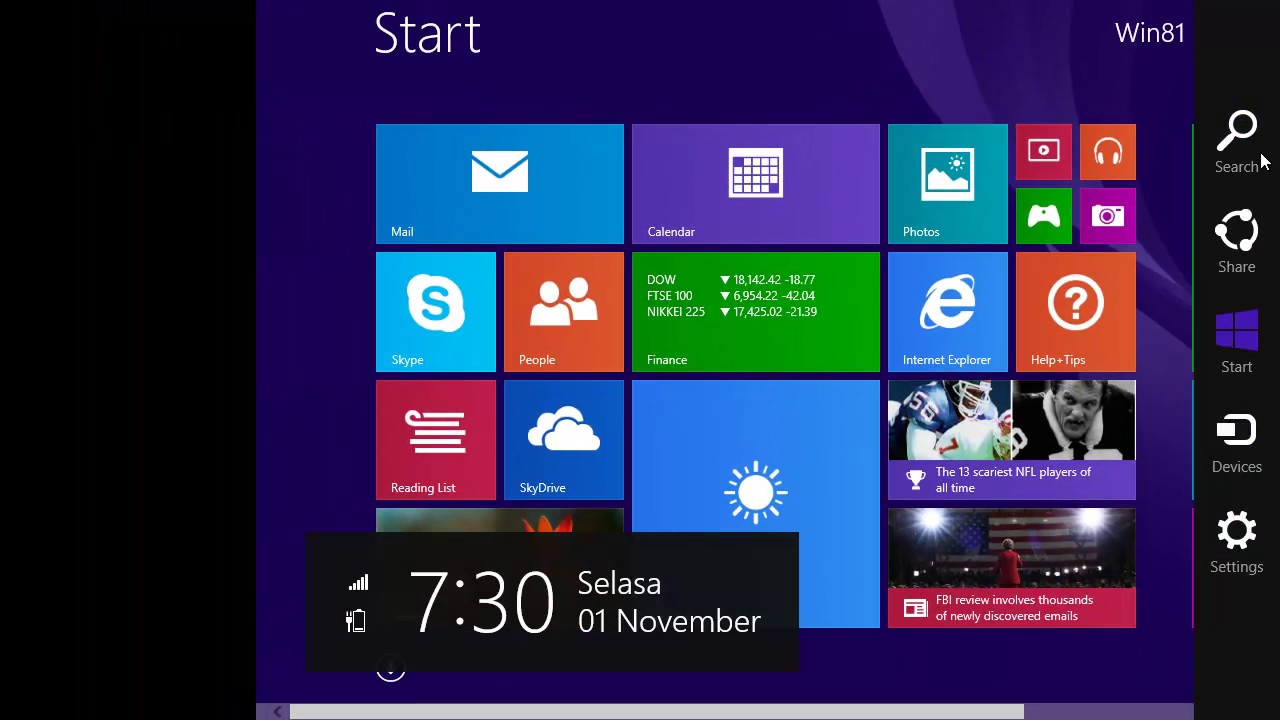Click the 'Selasa' day text
Image resolution: width=1280 pixels, height=720 pixels.
point(619,584)
